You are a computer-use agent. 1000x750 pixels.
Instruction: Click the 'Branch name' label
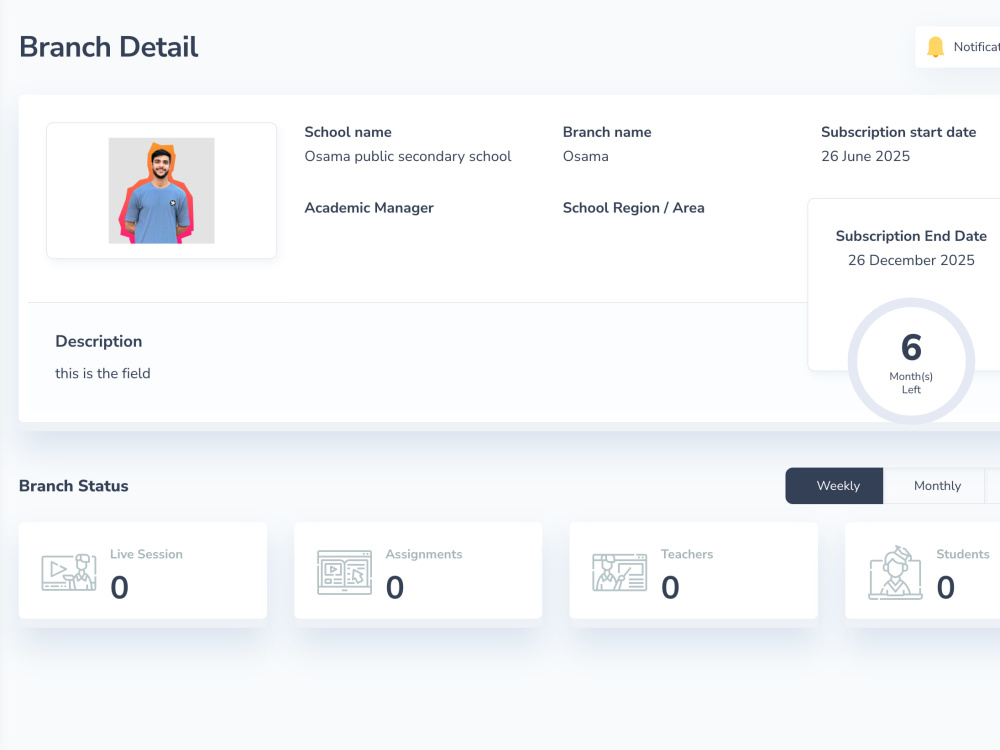[607, 132]
